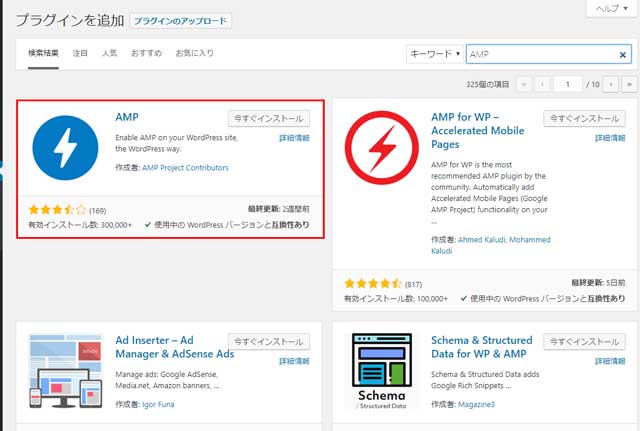Install Schema & Structured Data plugin
640x431 pixels.
point(584,342)
